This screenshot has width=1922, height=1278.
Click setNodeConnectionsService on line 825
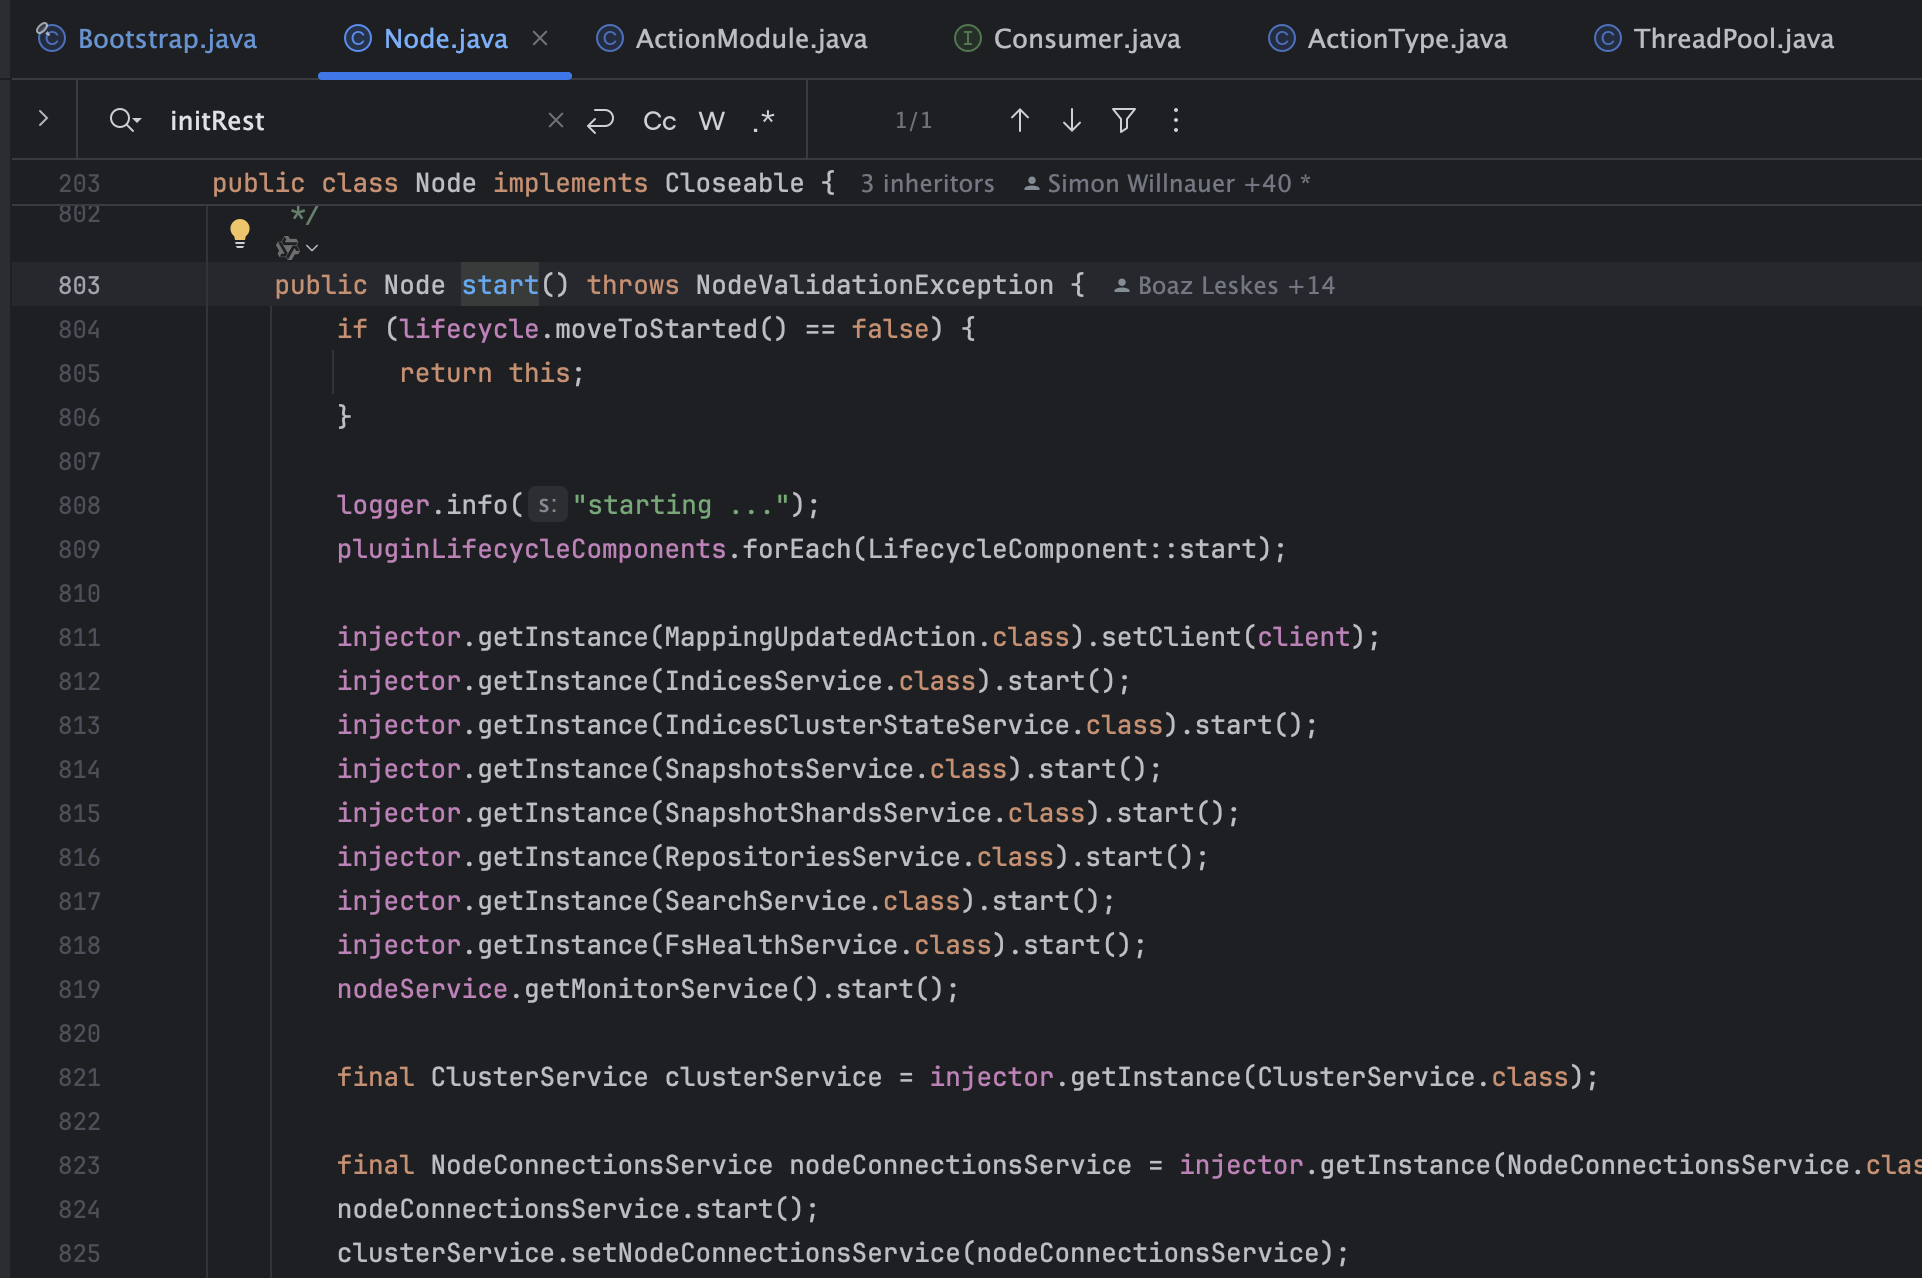click(x=765, y=1253)
